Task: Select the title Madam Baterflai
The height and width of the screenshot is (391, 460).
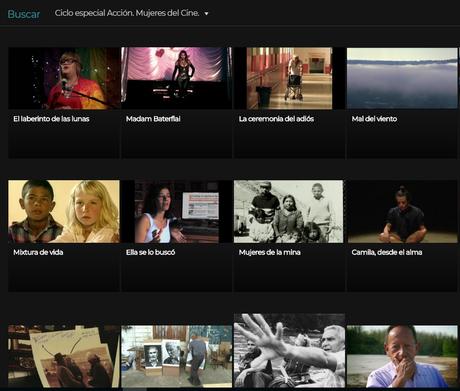Action: point(153,119)
